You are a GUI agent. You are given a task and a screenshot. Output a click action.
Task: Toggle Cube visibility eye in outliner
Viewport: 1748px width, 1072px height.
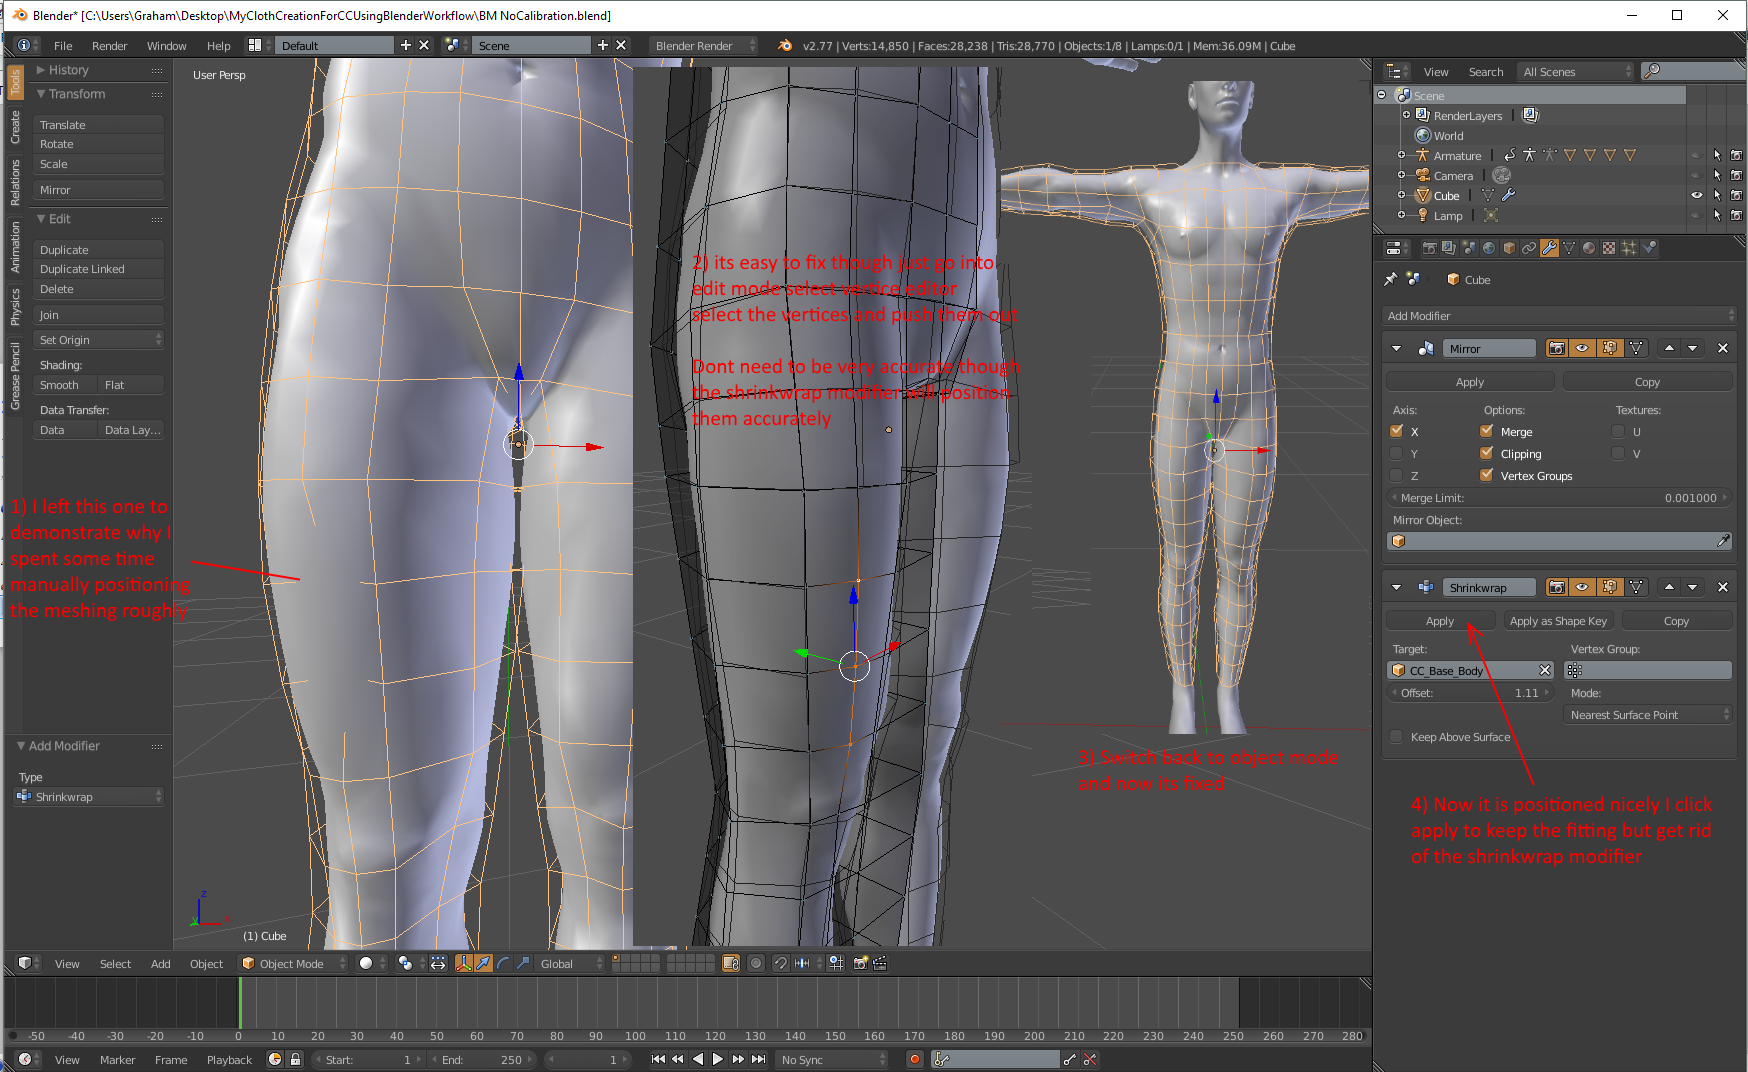click(1696, 195)
